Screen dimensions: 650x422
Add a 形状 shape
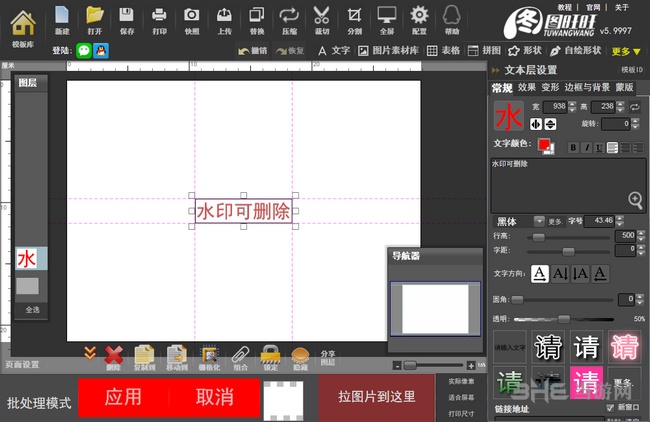pyautogui.click(x=525, y=51)
